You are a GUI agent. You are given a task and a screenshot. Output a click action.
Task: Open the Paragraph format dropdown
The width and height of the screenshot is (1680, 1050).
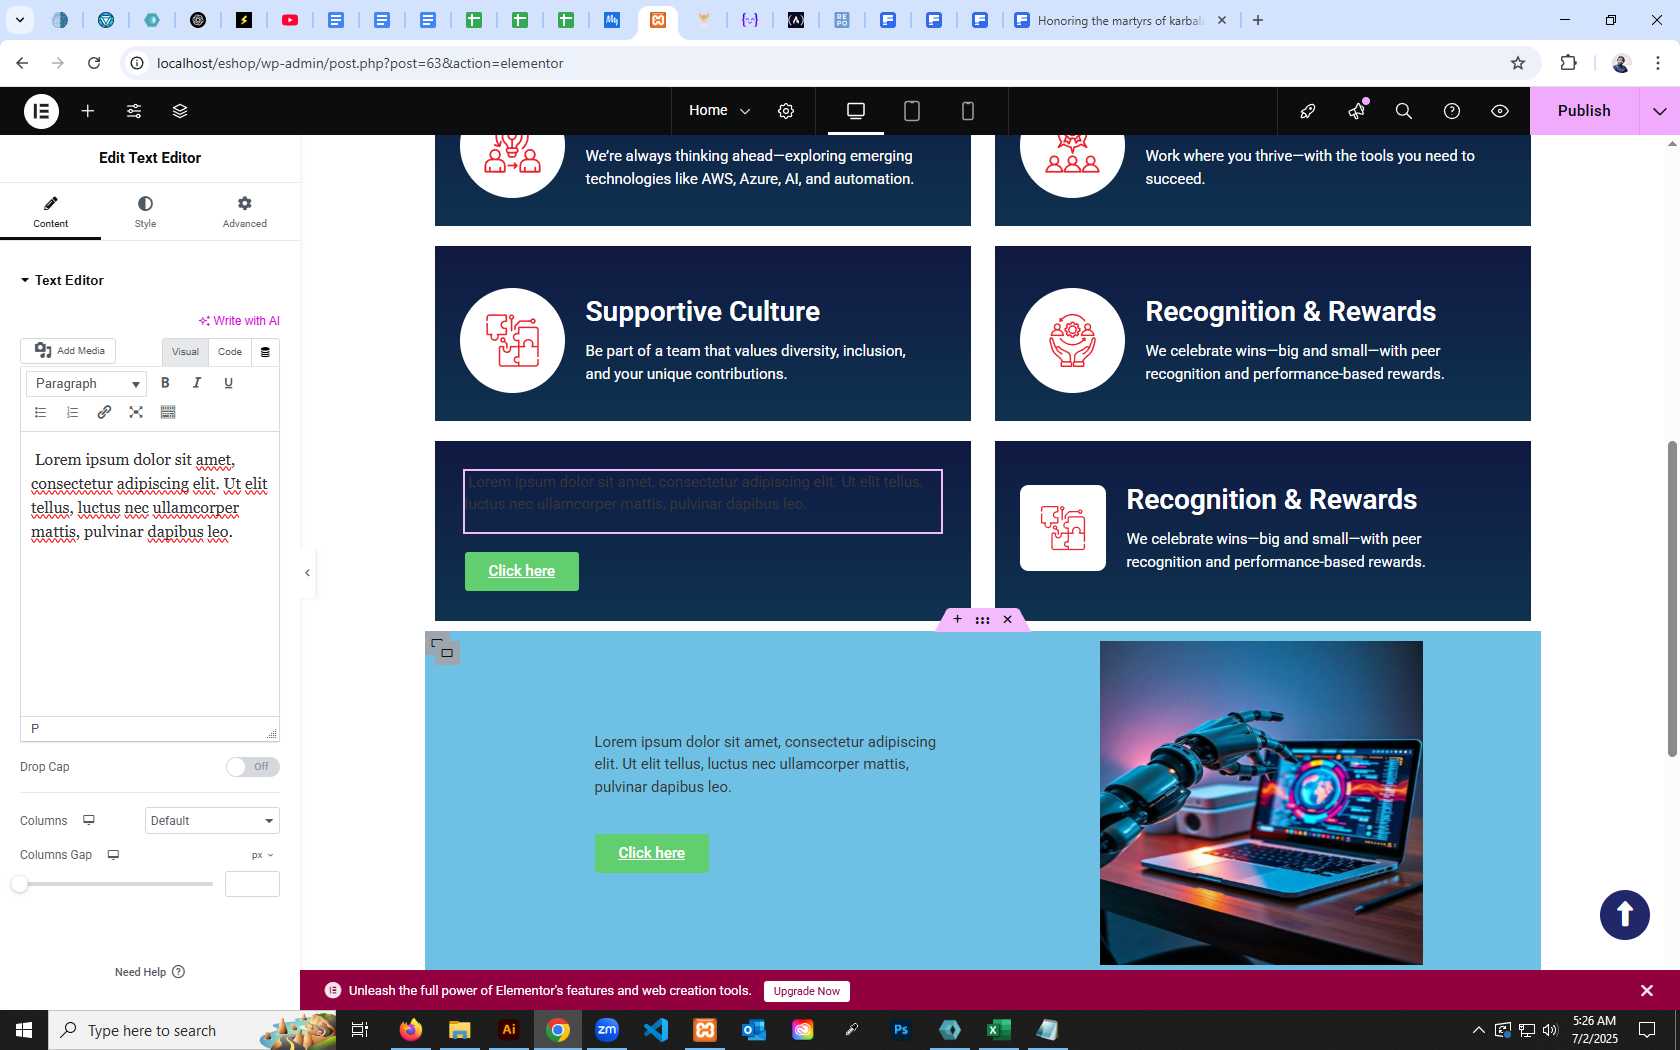(x=86, y=384)
